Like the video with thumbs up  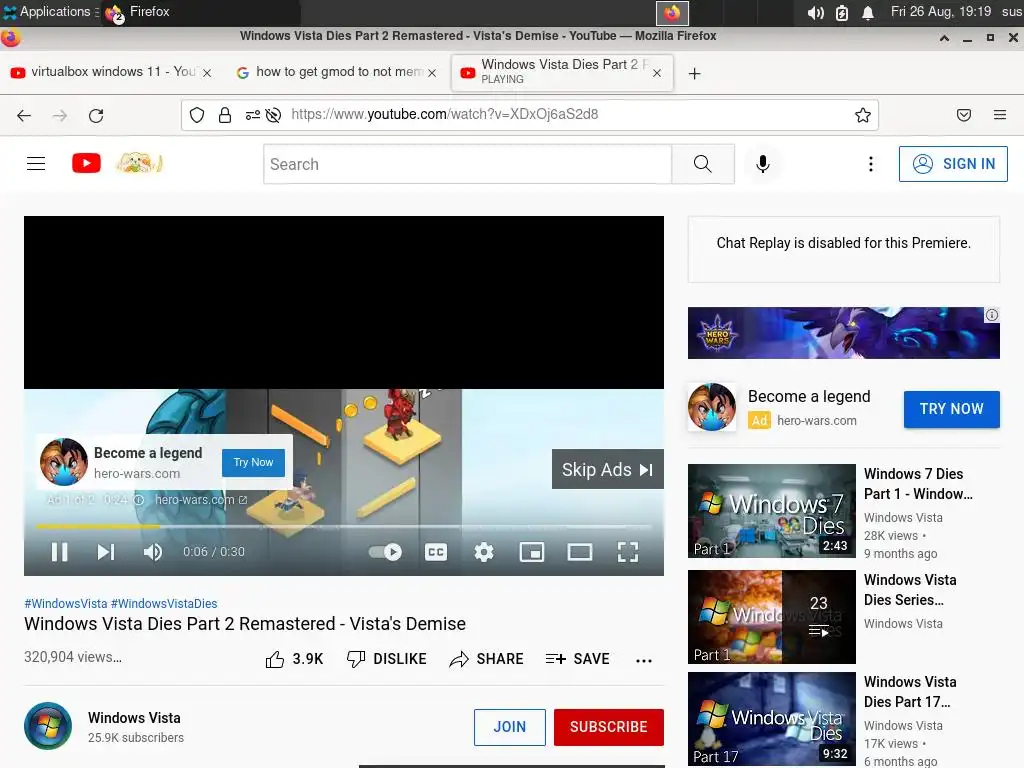coord(294,659)
